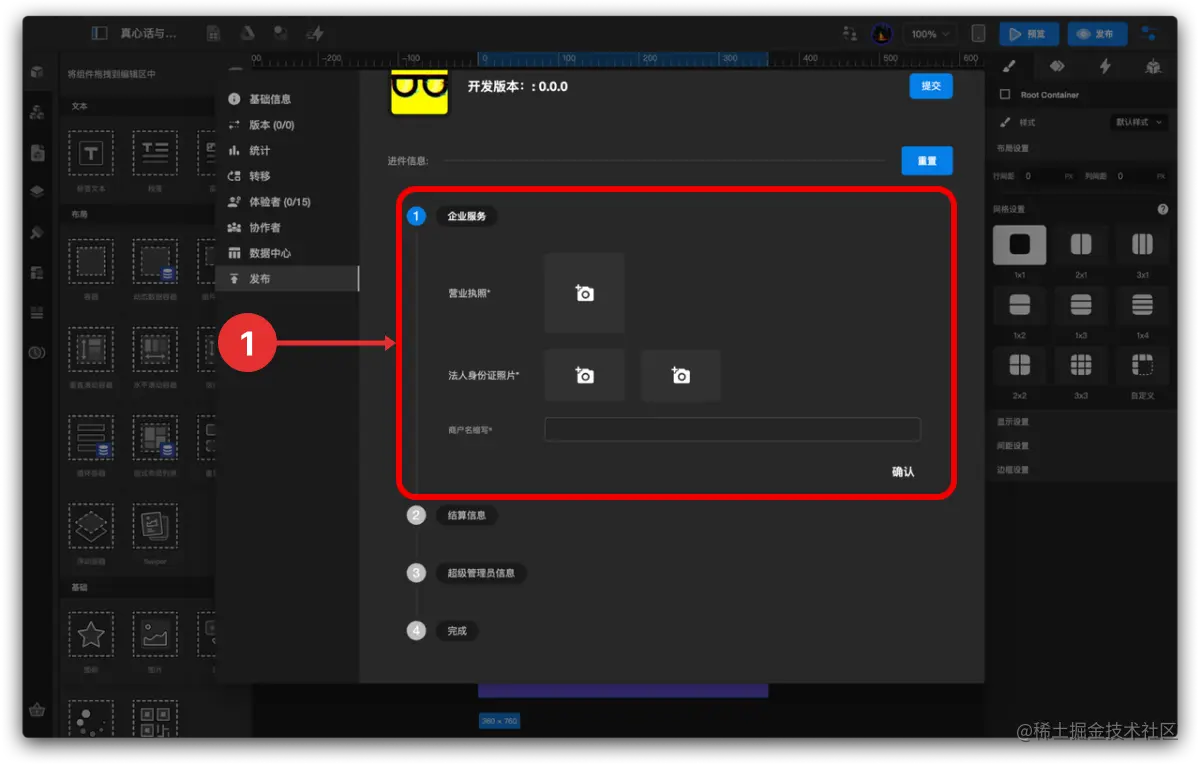This screenshot has width=1200, height=764.
Task: Select the title text component with T icon
Action: coord(91,153)
